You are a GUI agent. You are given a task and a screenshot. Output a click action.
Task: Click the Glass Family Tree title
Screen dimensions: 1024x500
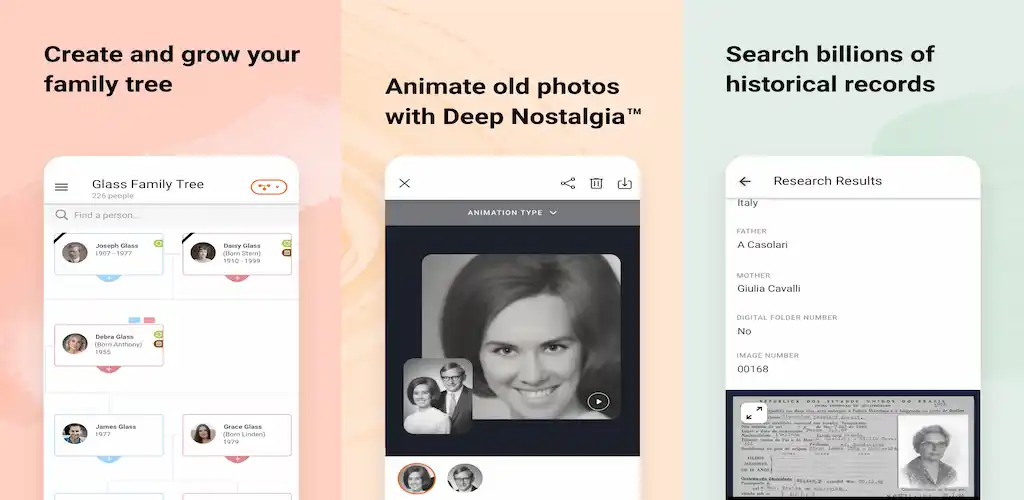tap(148, 184)
